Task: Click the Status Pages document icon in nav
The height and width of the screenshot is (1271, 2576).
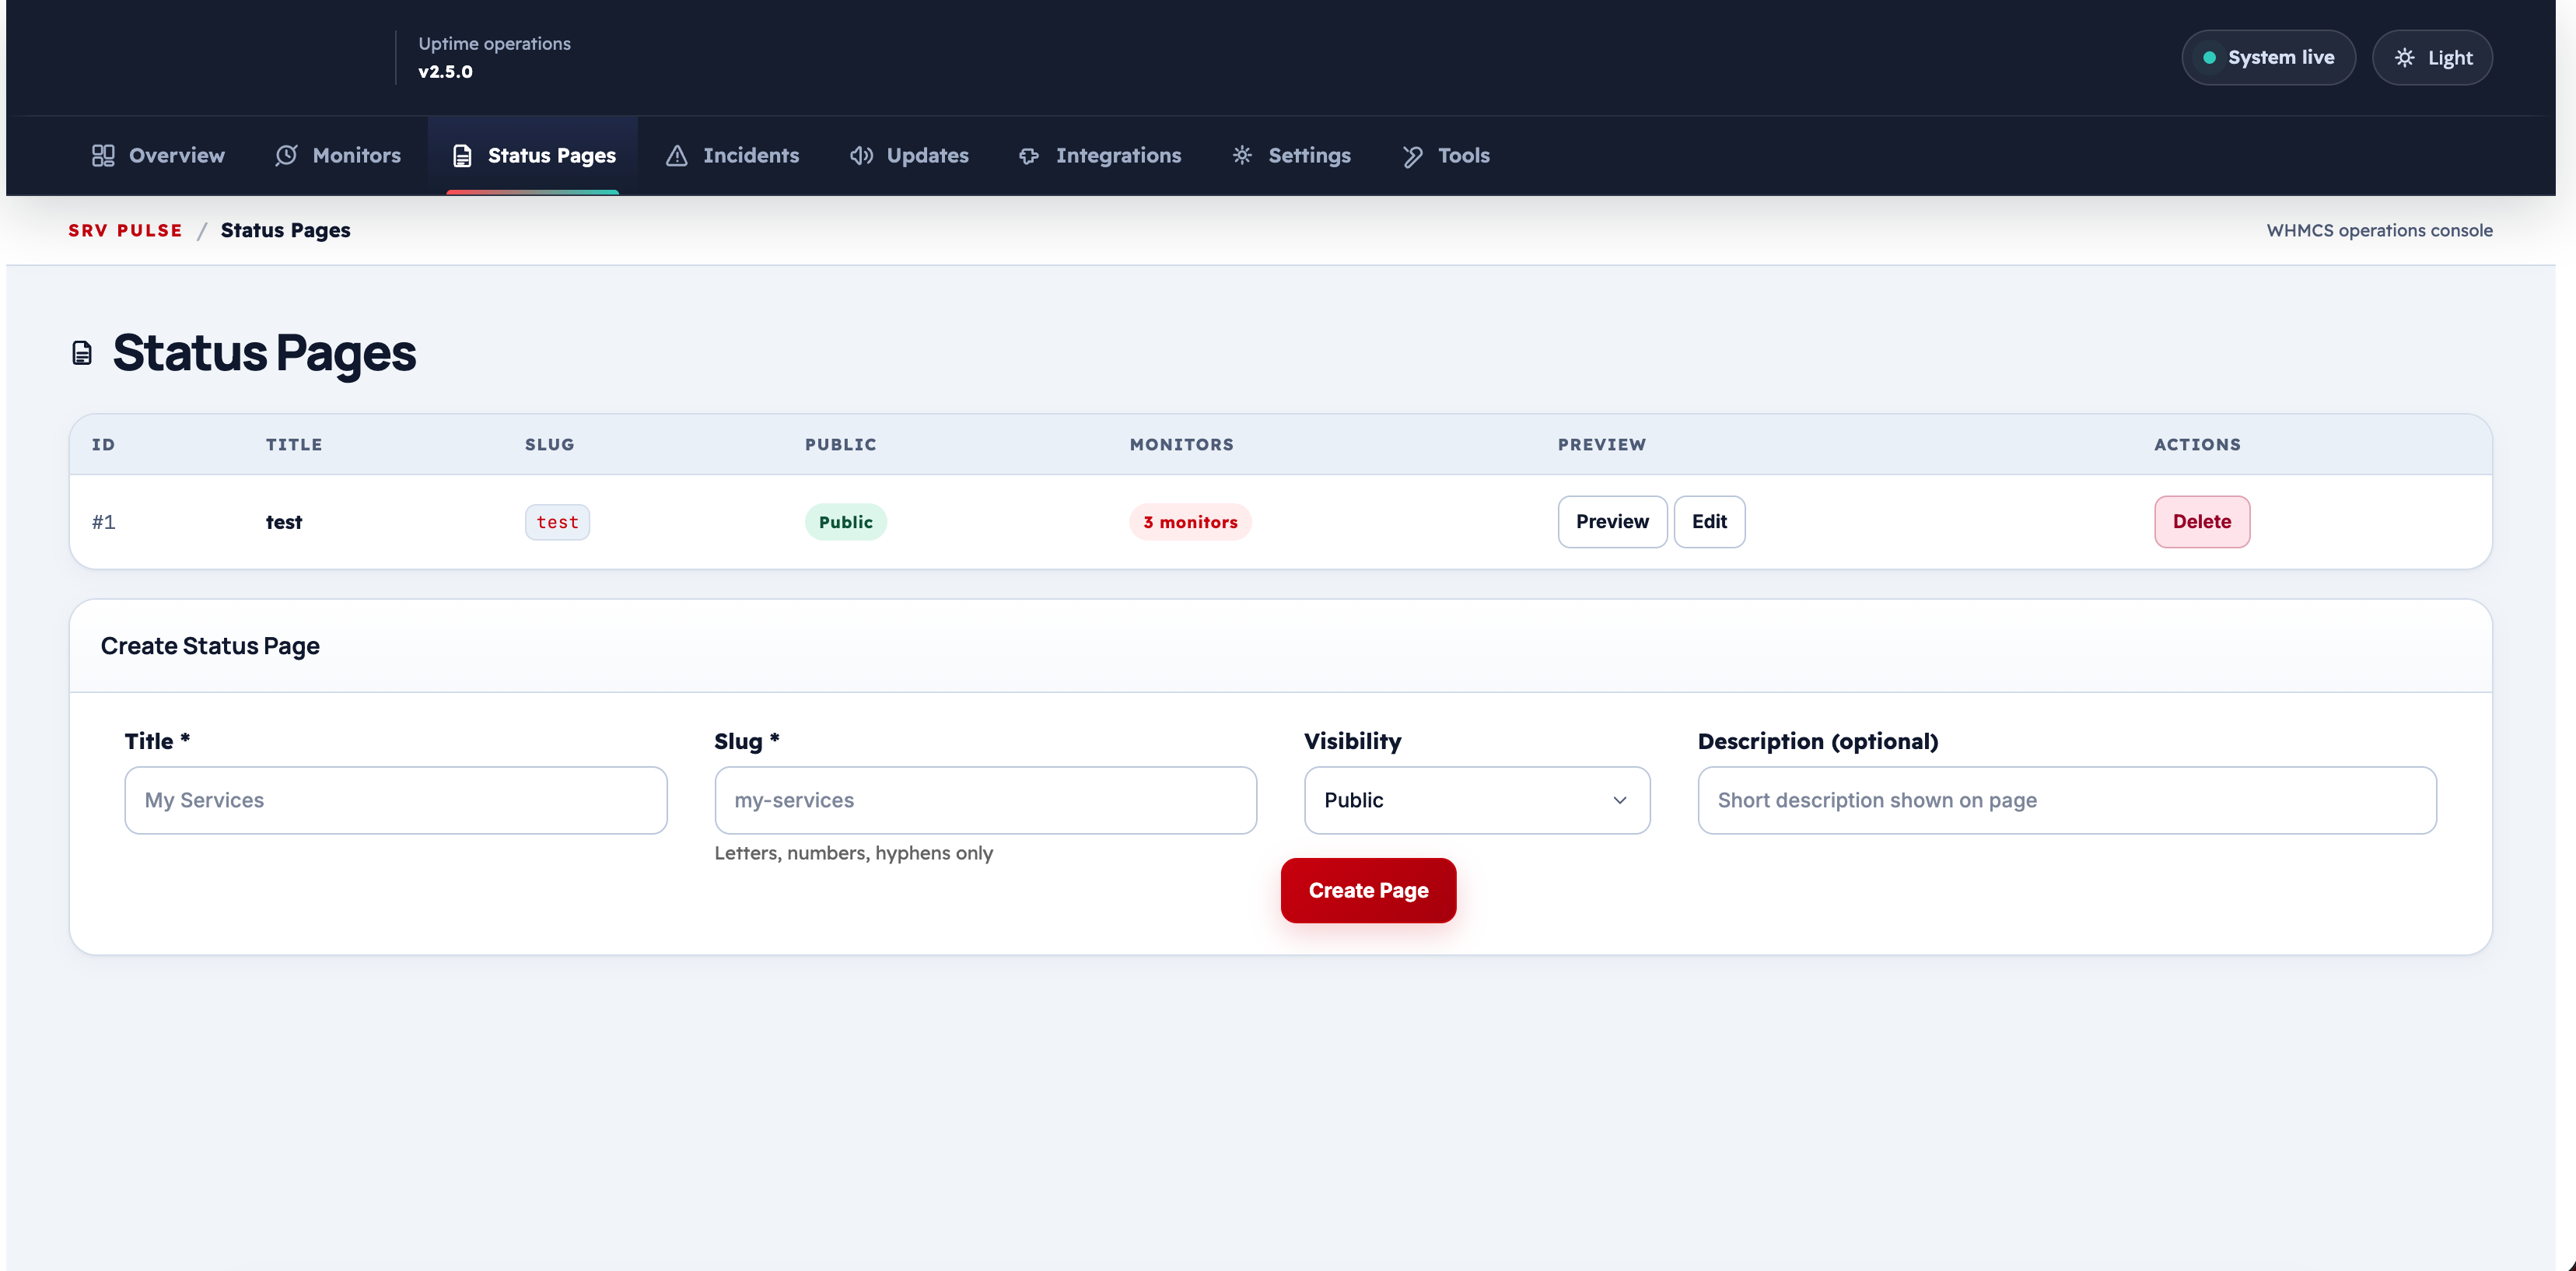Action: click(462, 155)
